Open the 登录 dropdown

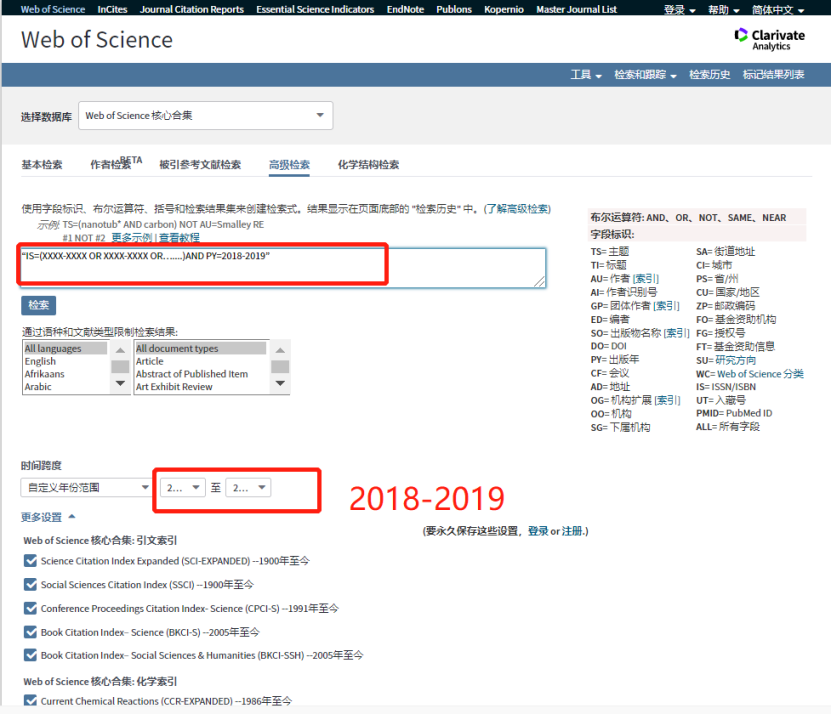[679, 10]
